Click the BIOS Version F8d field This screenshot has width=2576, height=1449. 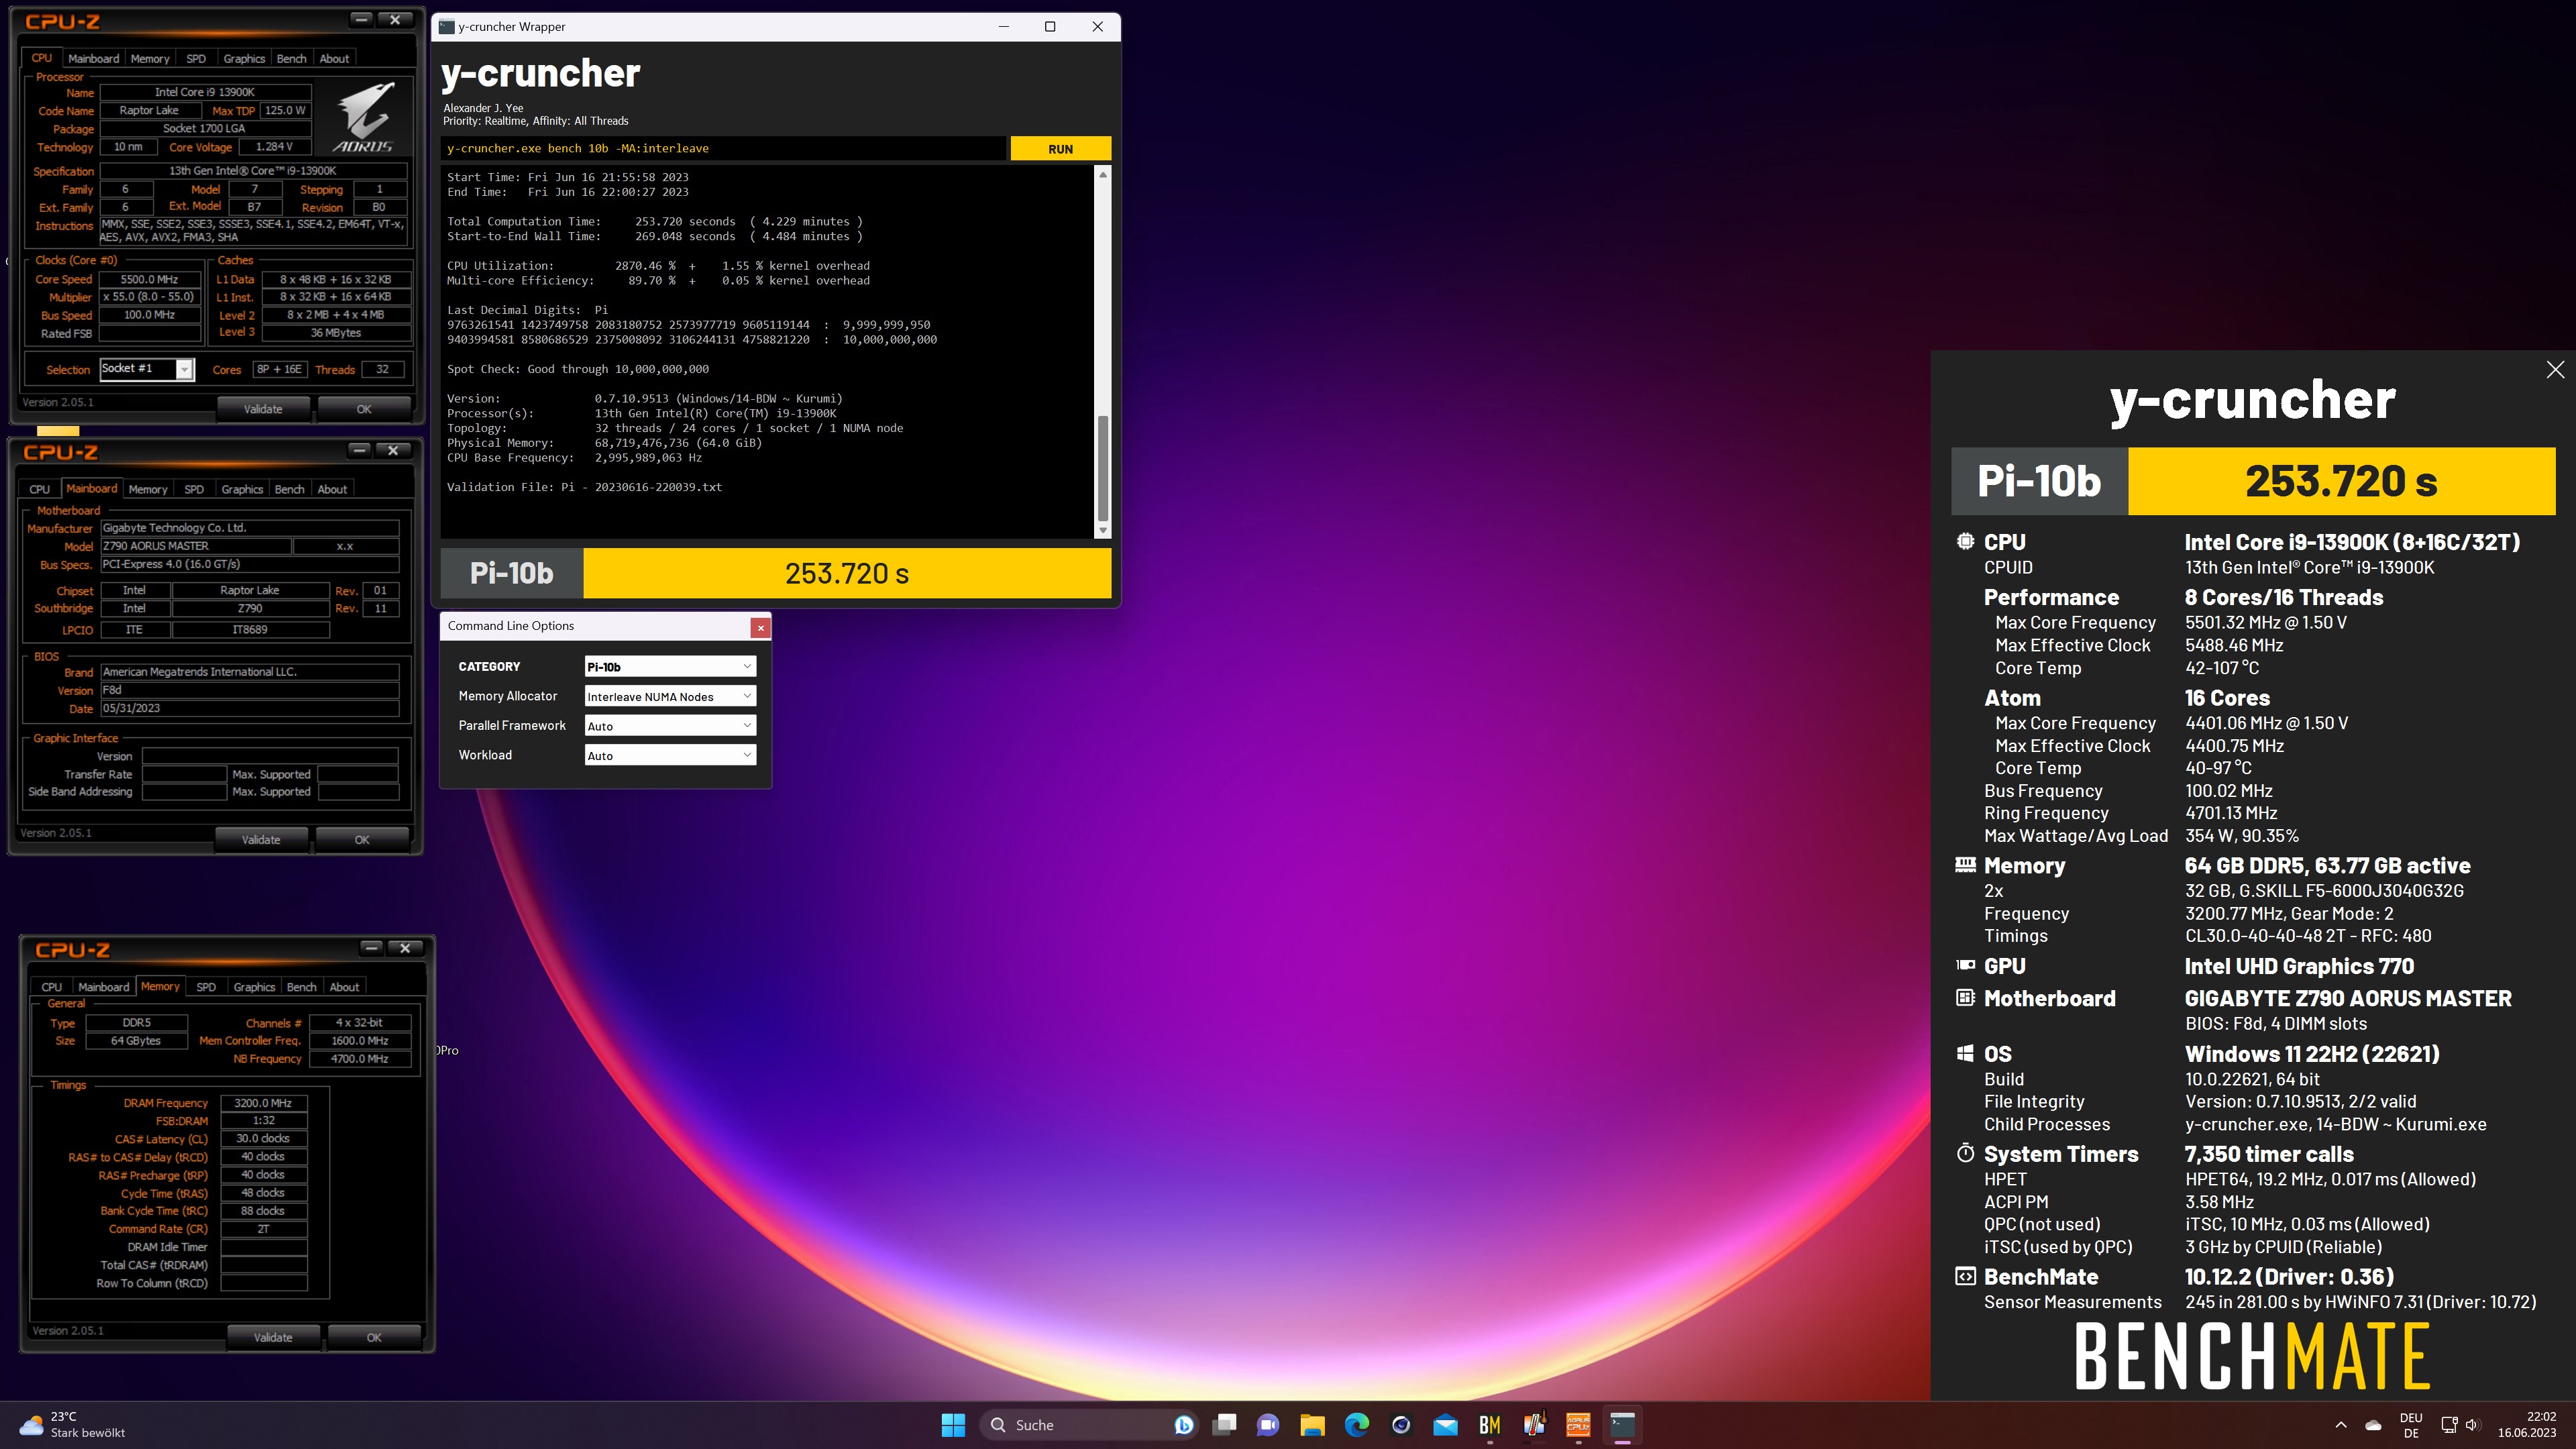click(250, 691)
